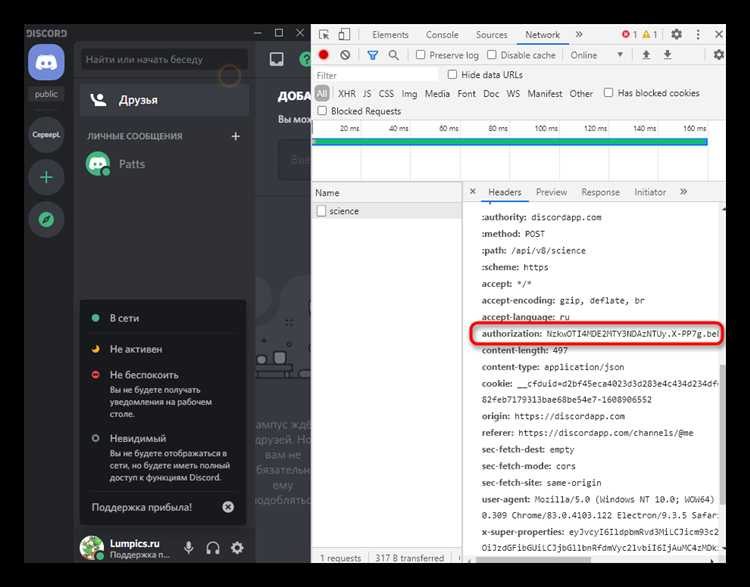Click the headers pane vertical scrollbar

(x=722, y=433)
